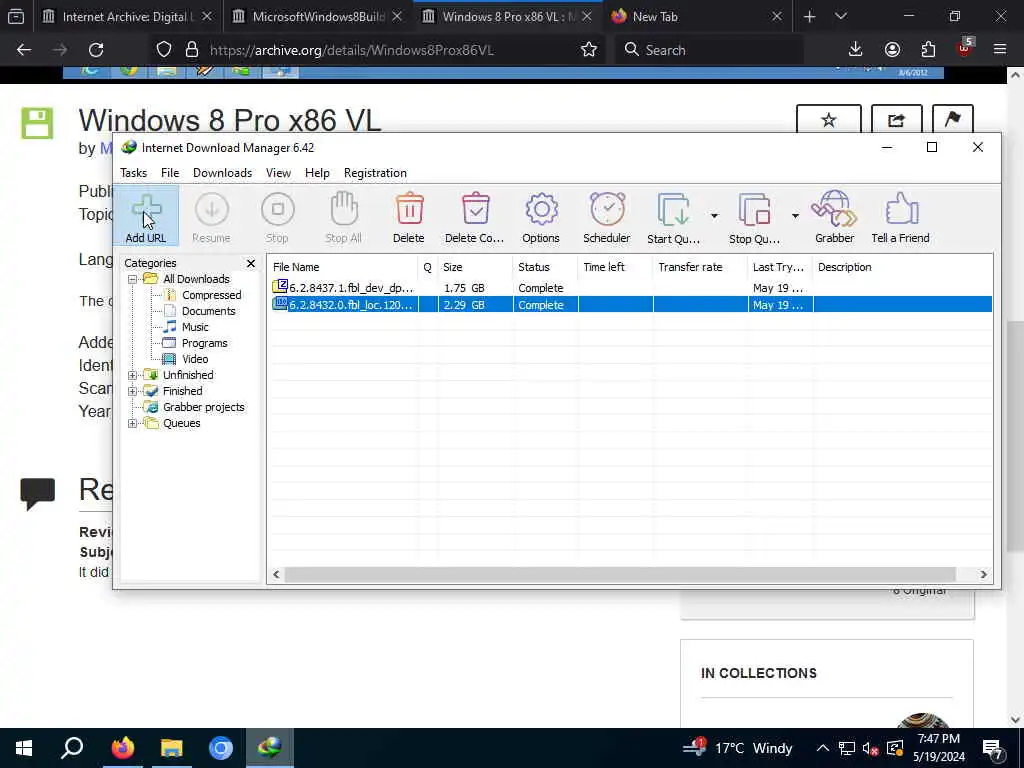The image size is (1024, 768).
Task: Switch to the MicrosoftWindows8Build browser tab
Action: [317, 17]
